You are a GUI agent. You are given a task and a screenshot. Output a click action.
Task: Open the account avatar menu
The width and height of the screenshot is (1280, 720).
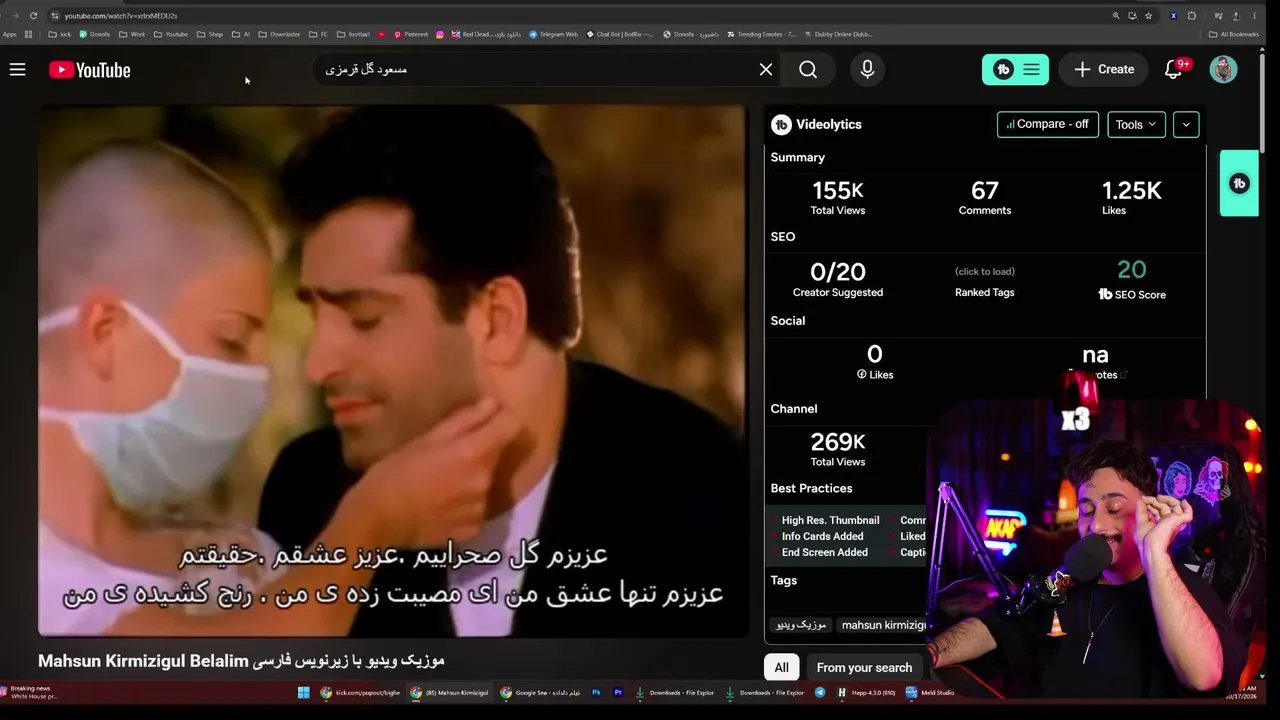1223,69
